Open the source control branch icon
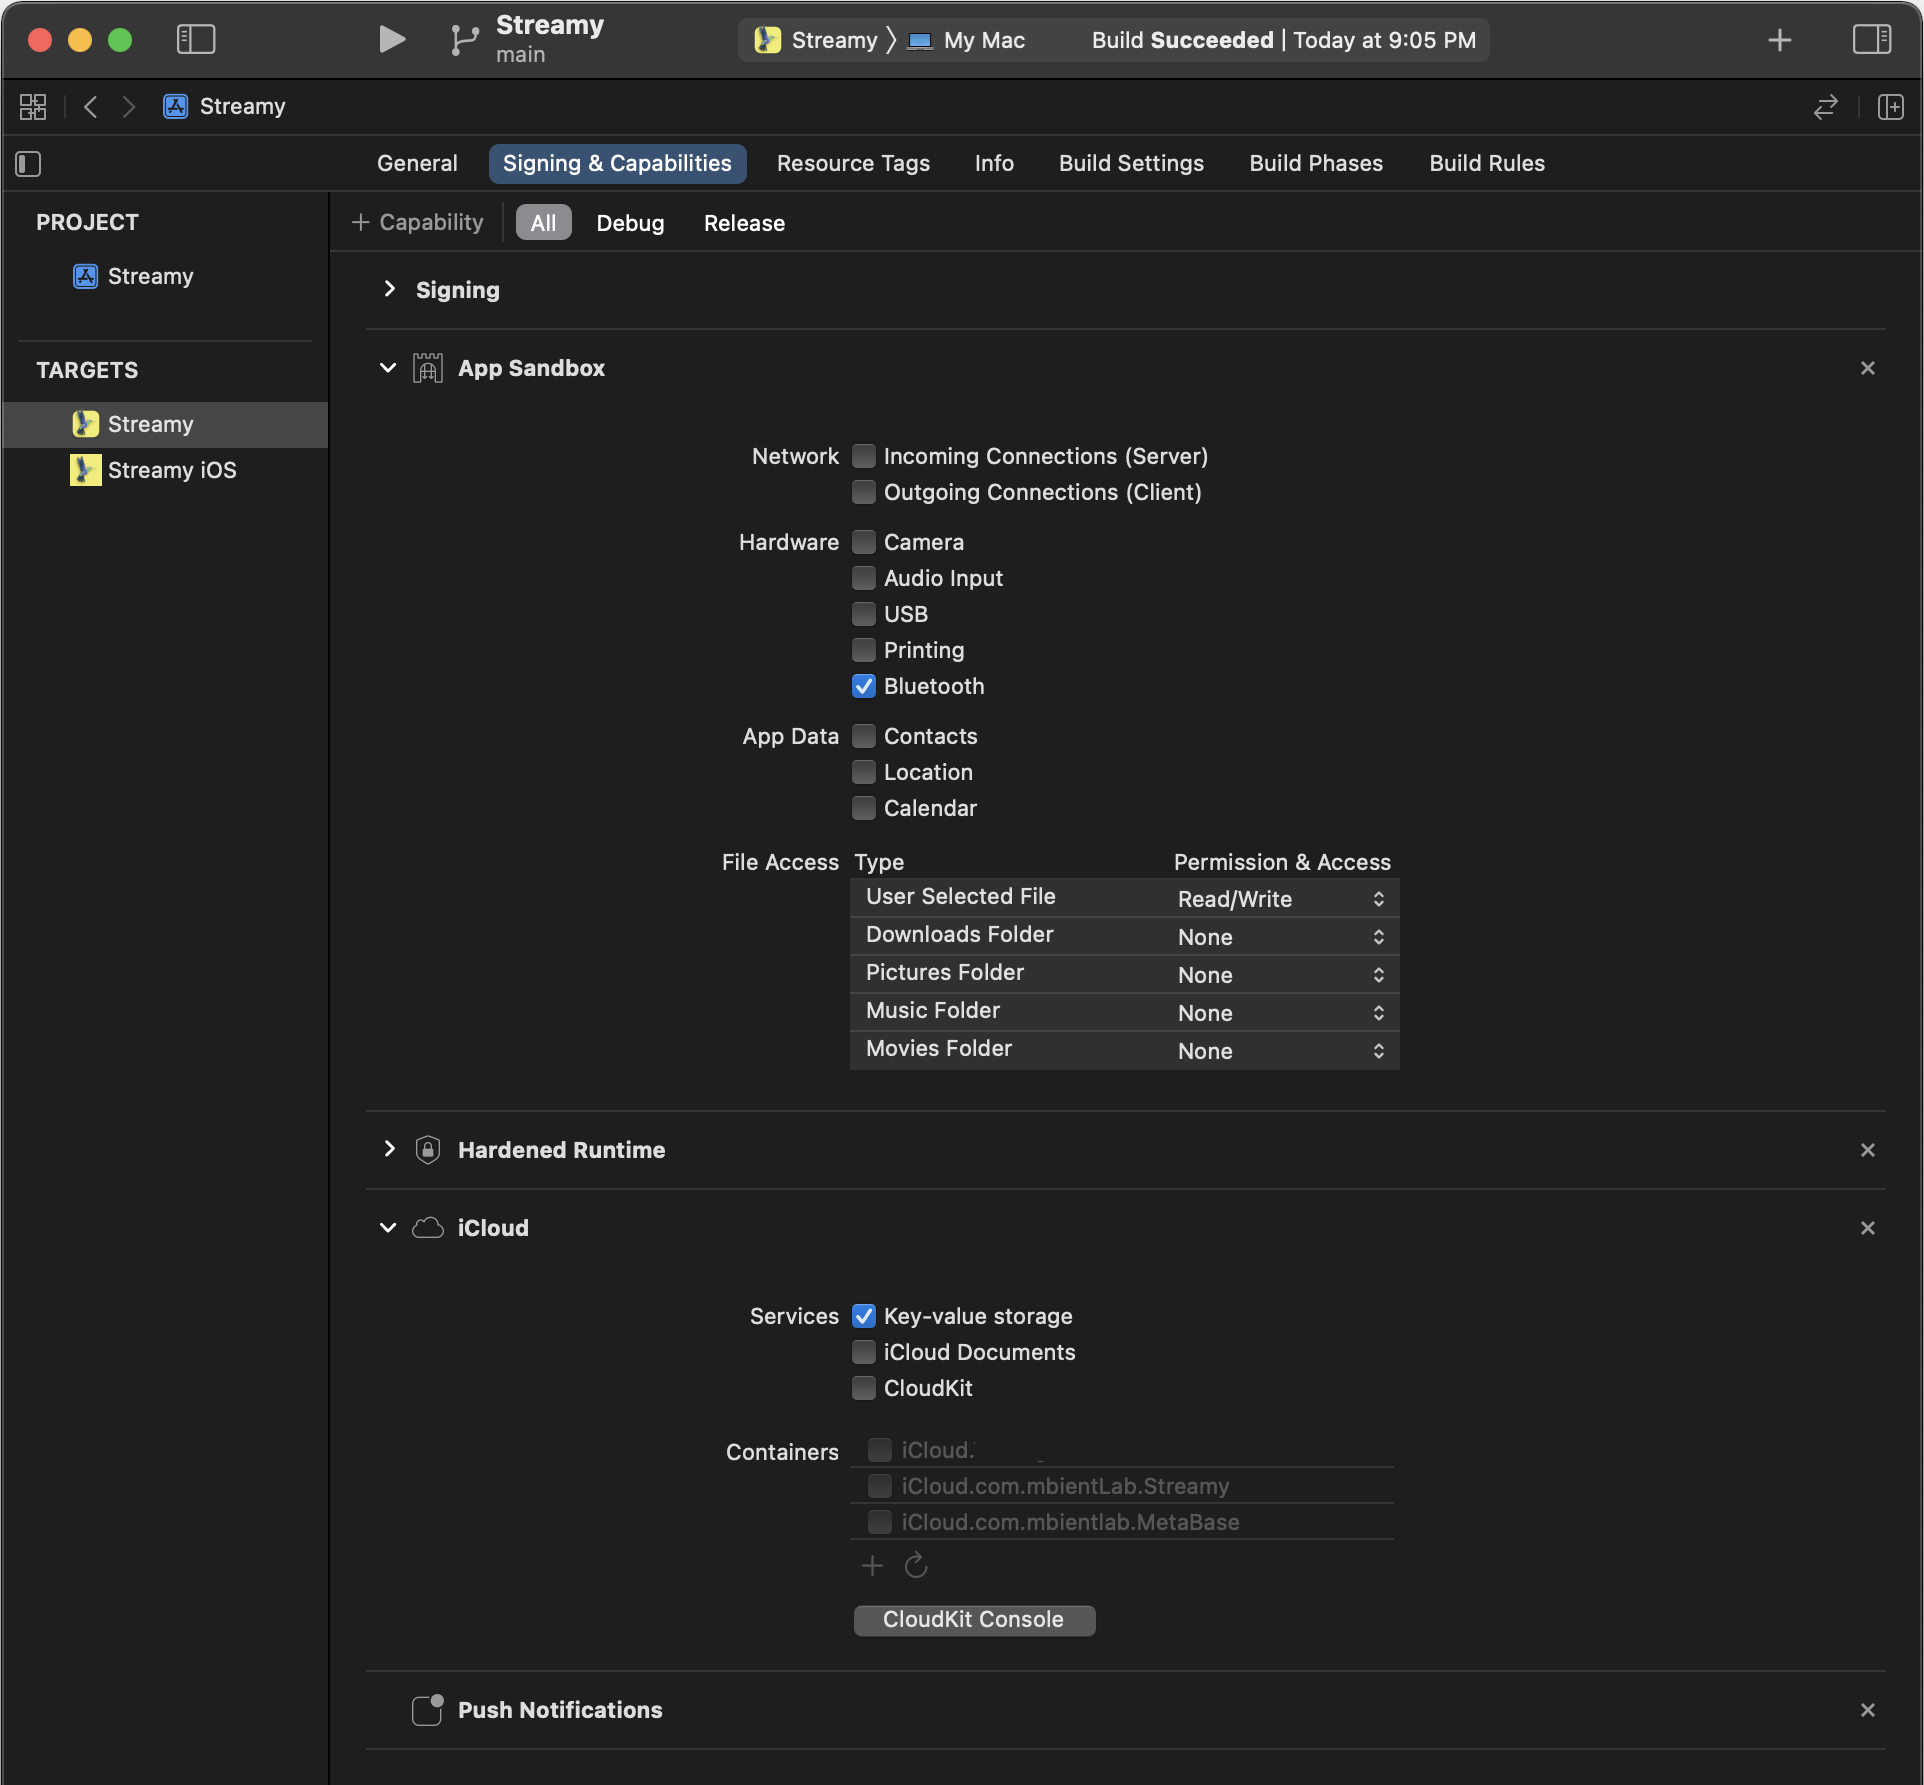This screenshot has height=1785, width=1924. point(463,40)
